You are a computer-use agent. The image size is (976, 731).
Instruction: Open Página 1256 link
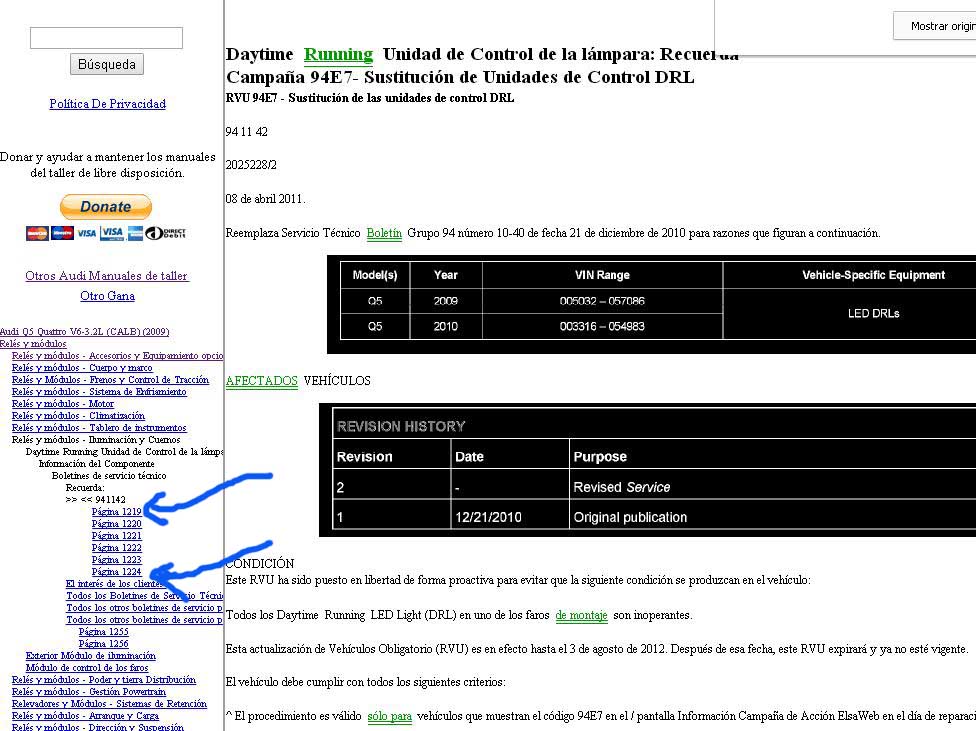click(x=103, y=644)
